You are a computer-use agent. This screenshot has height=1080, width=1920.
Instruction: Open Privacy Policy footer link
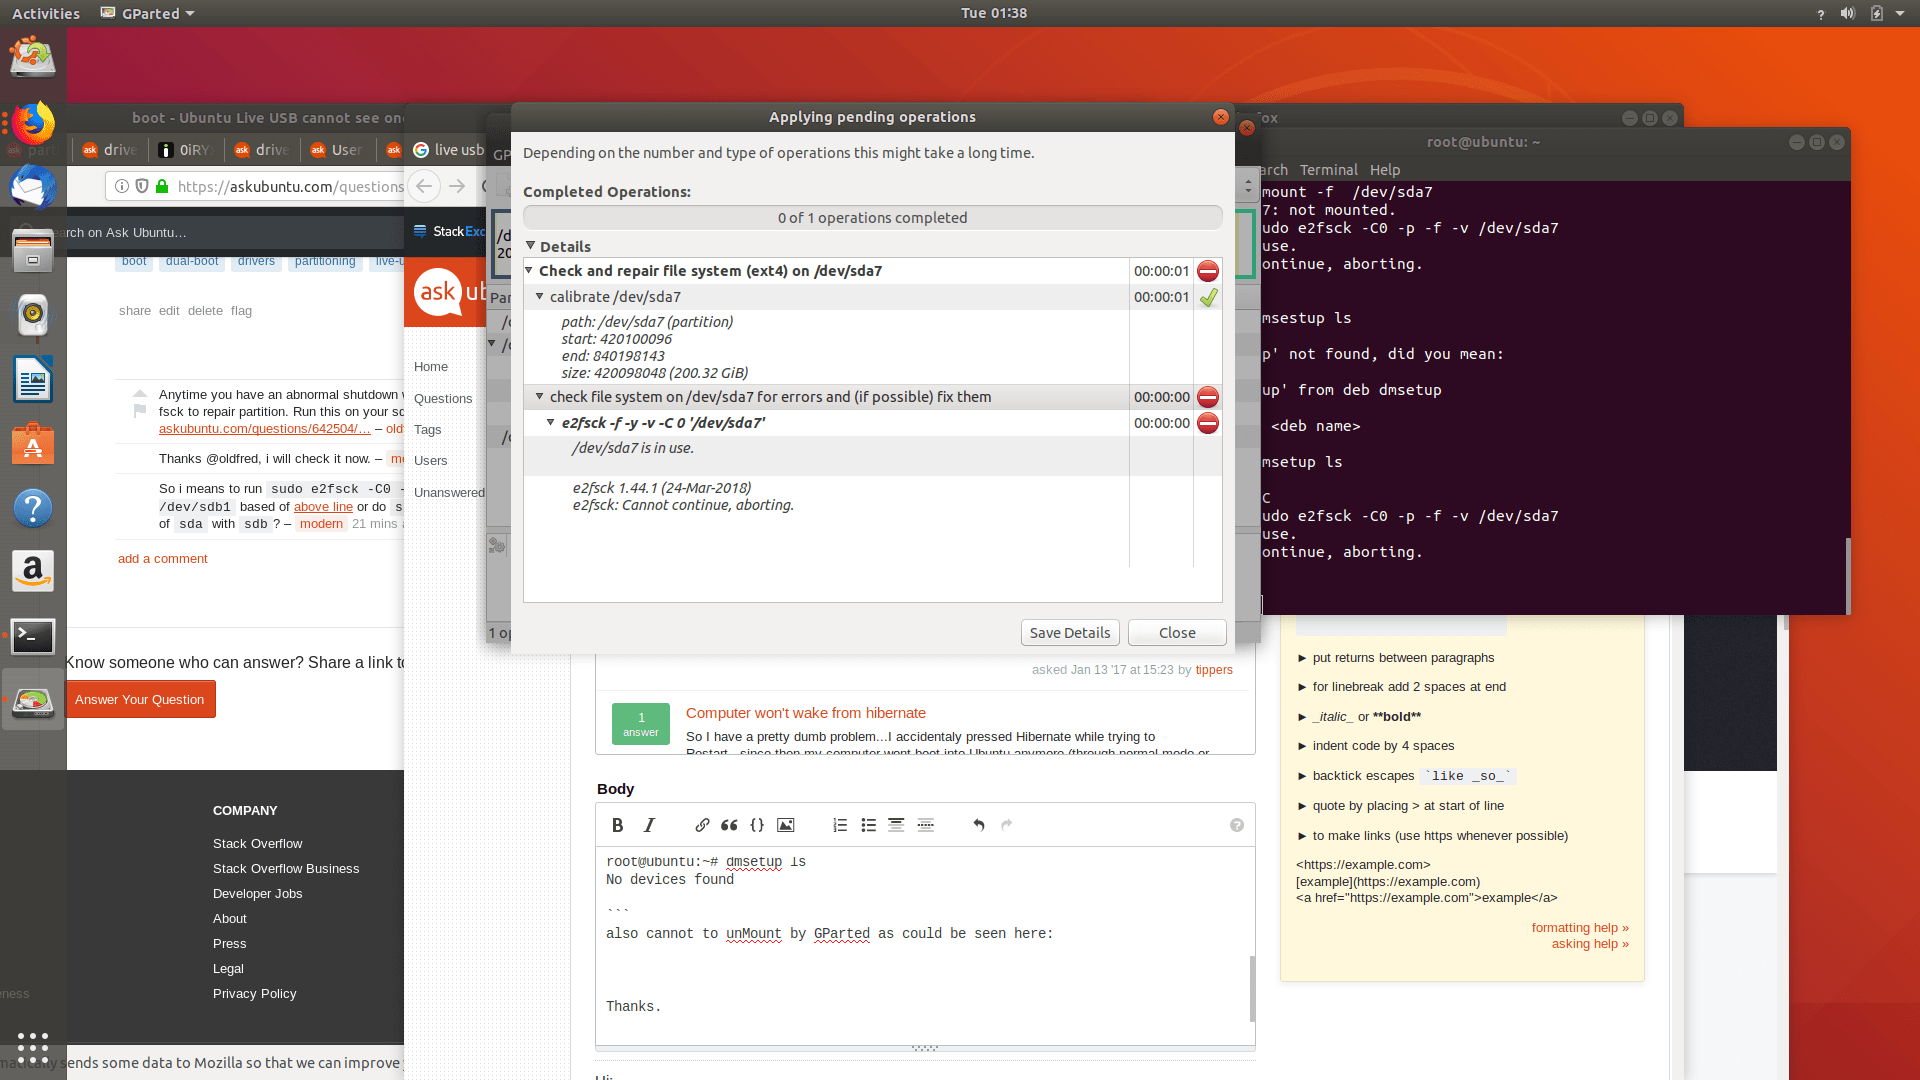pyautogui.click(x=254, y=993)
